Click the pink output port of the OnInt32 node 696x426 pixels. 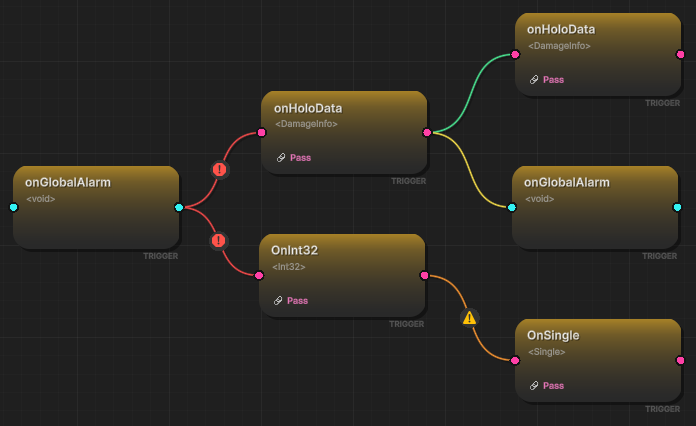coord(424,275)
